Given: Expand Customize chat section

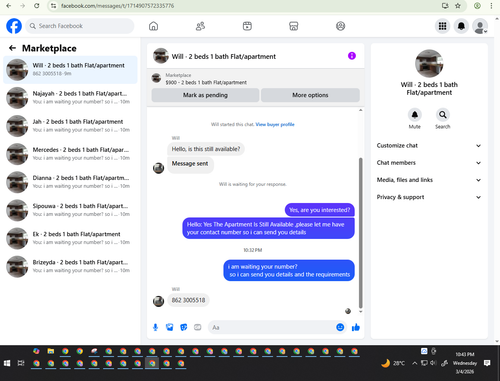Looking at the screenshot, I should pos(429,146).
